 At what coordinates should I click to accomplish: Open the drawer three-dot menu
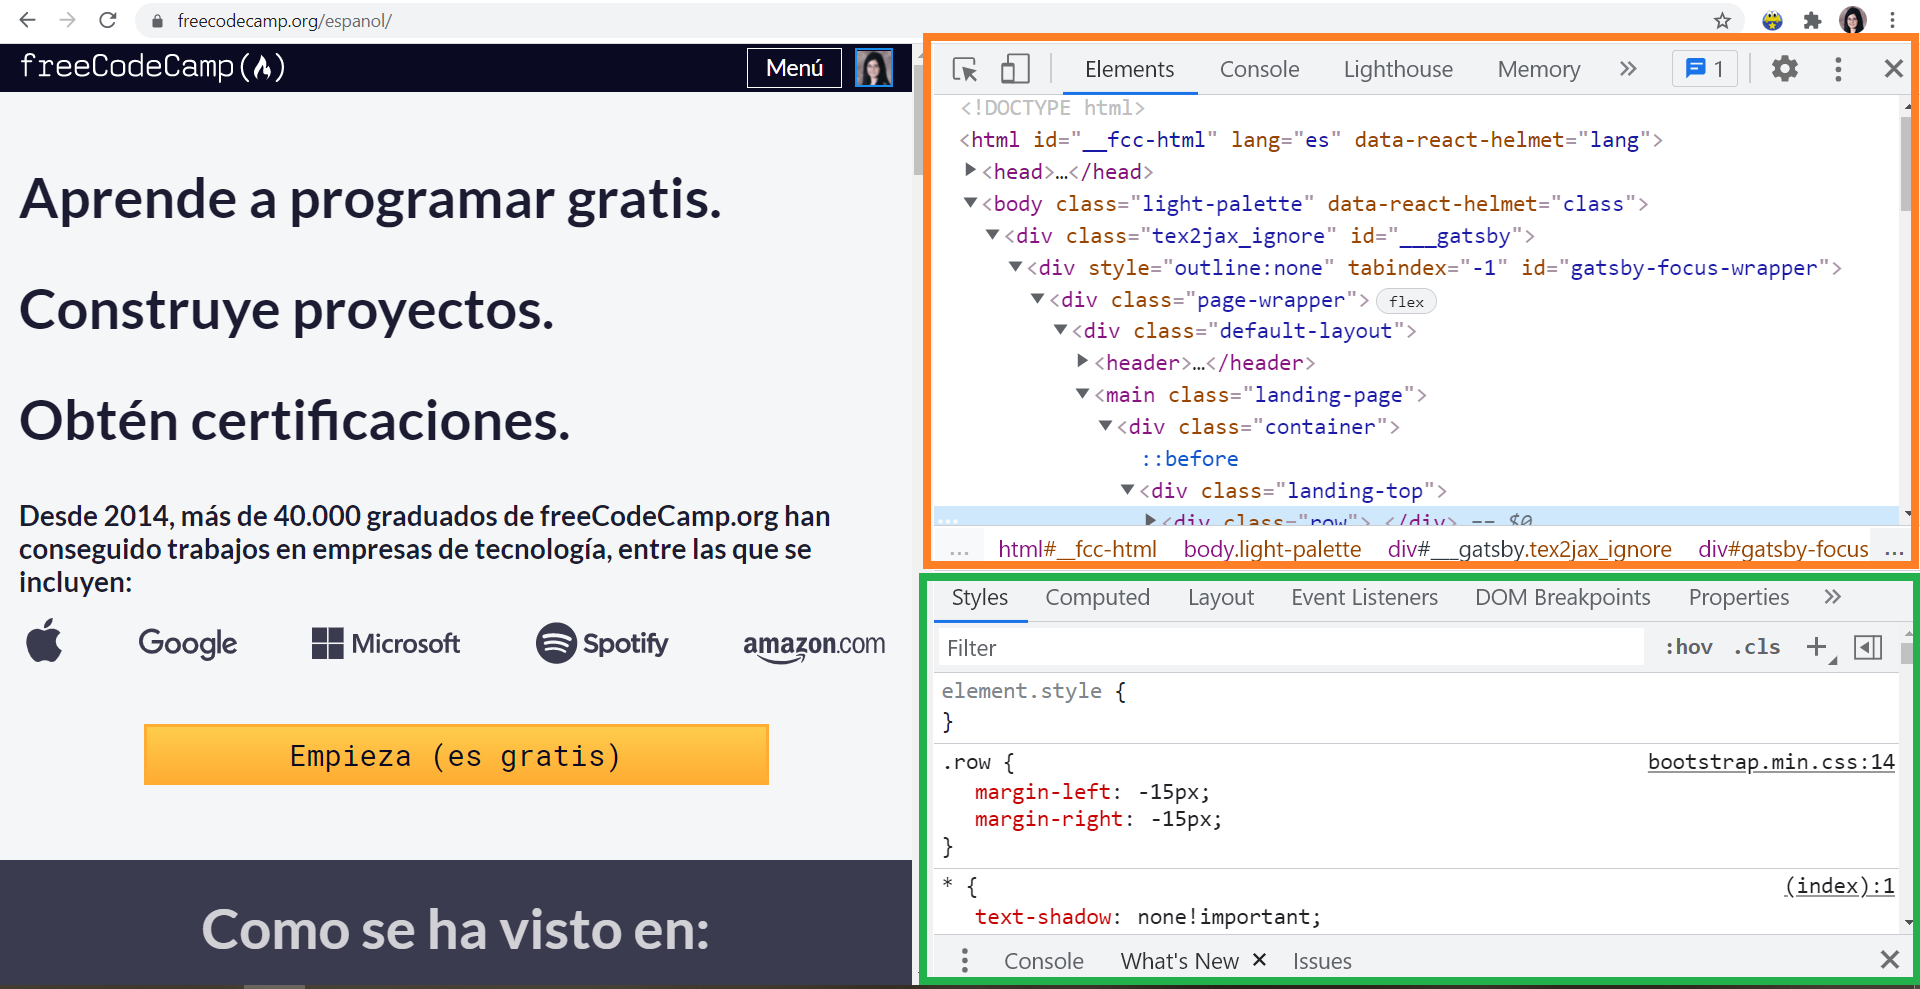(x=965, y=959)
